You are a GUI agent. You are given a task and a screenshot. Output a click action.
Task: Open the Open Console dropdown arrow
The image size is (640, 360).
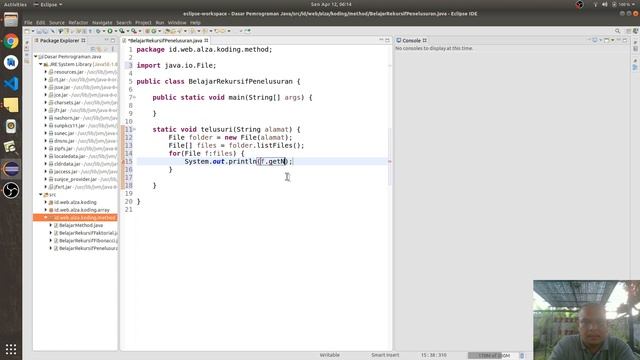(x=612, y=40)
